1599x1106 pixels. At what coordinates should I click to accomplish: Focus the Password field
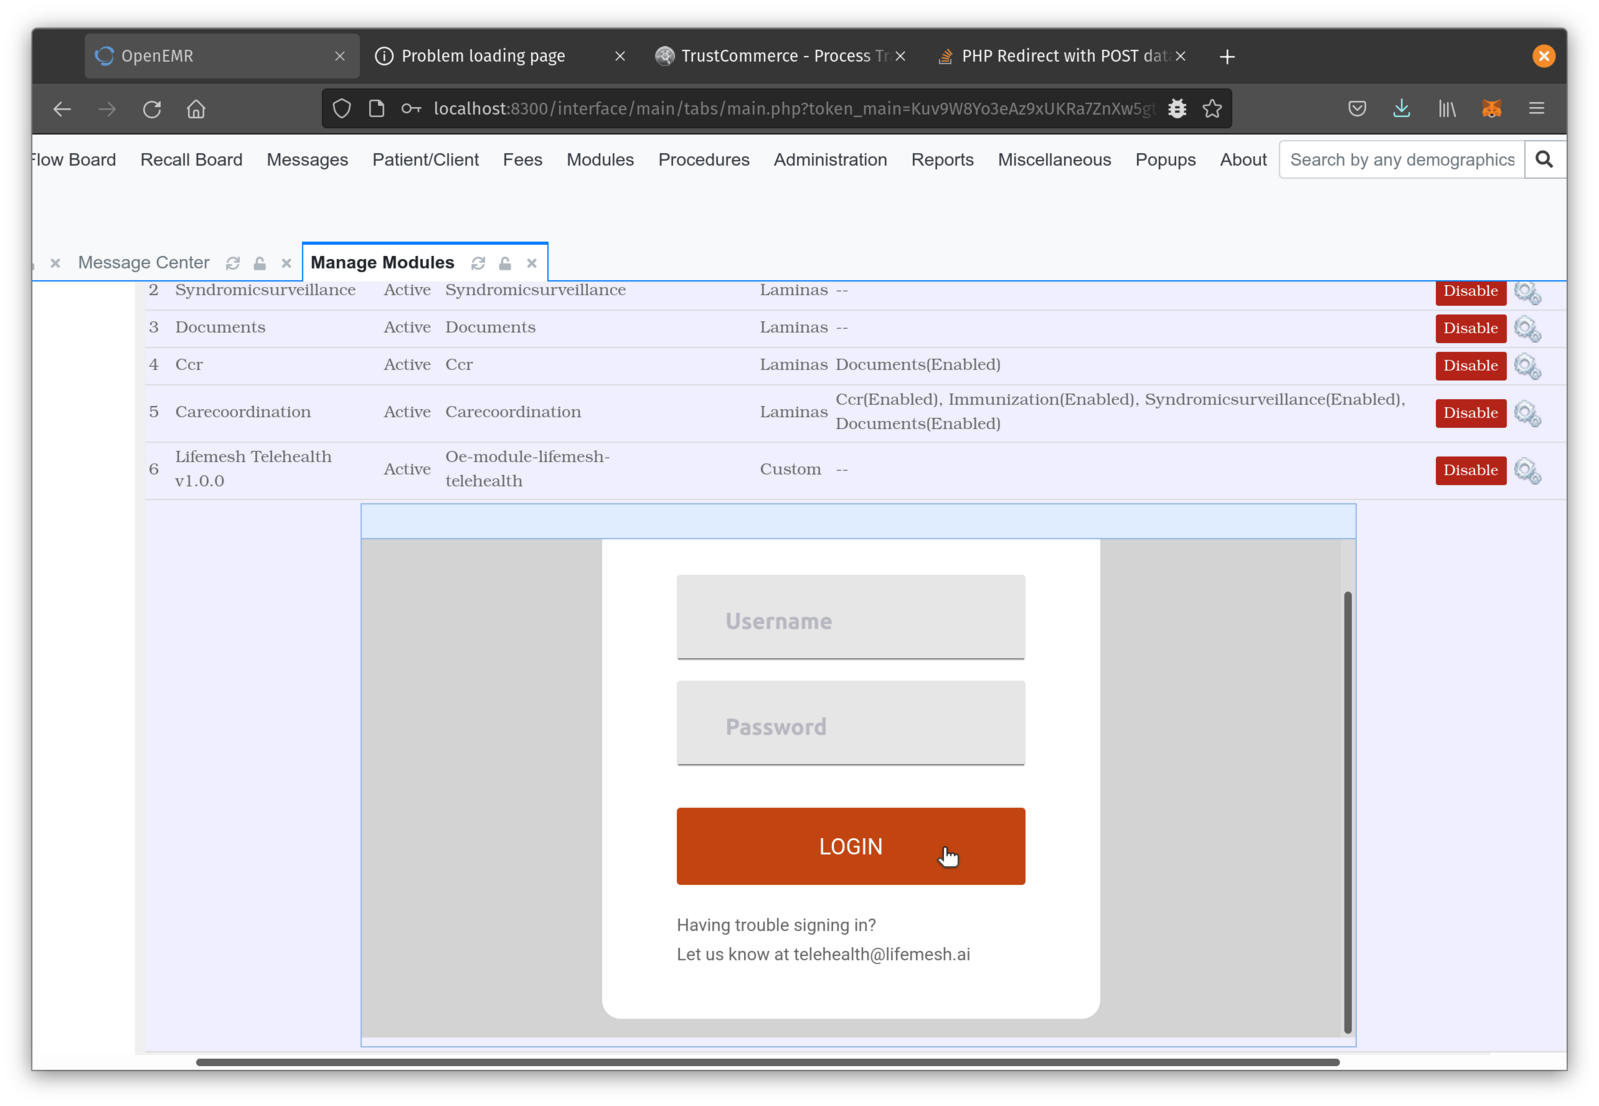tap(850, 723)
